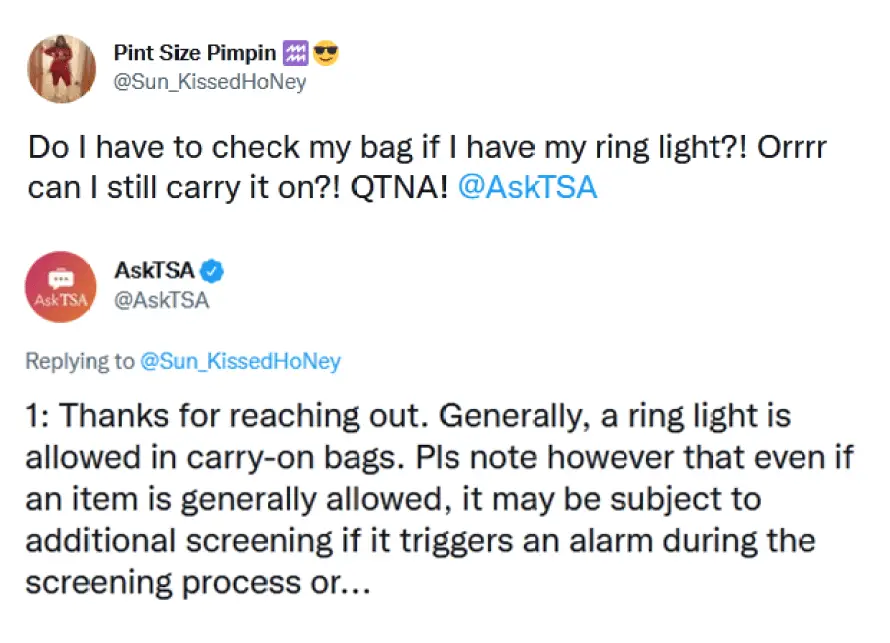Open @Sun_KissedHoNey handle under Pint Size Pimpin

209,82
